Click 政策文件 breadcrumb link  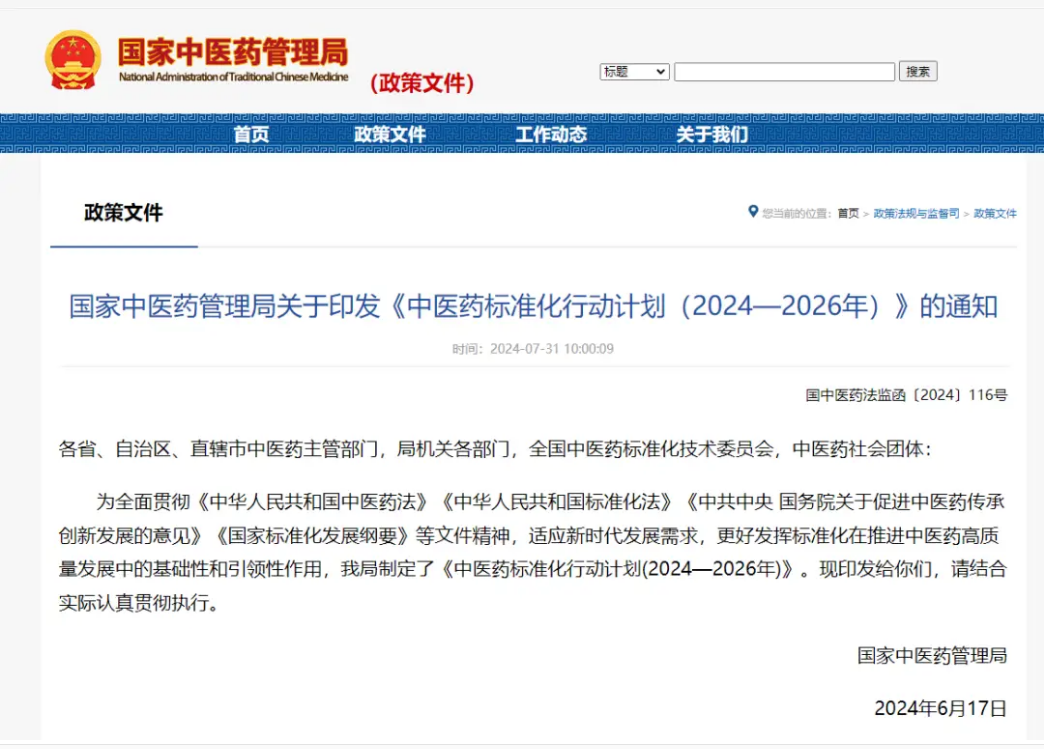coord(993,213)
